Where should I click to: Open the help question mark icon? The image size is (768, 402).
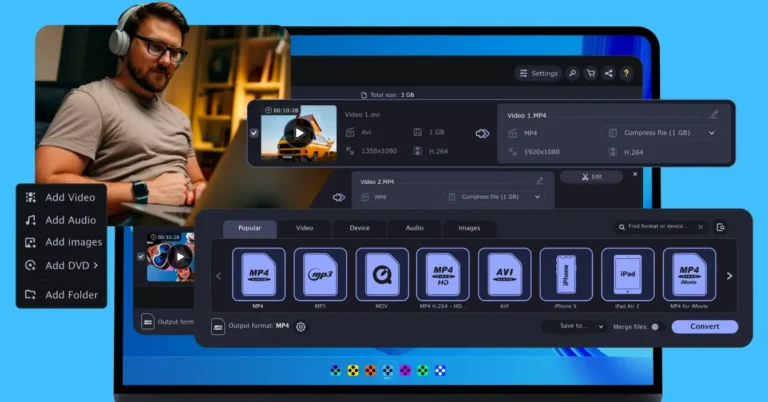tap(626, 73)
